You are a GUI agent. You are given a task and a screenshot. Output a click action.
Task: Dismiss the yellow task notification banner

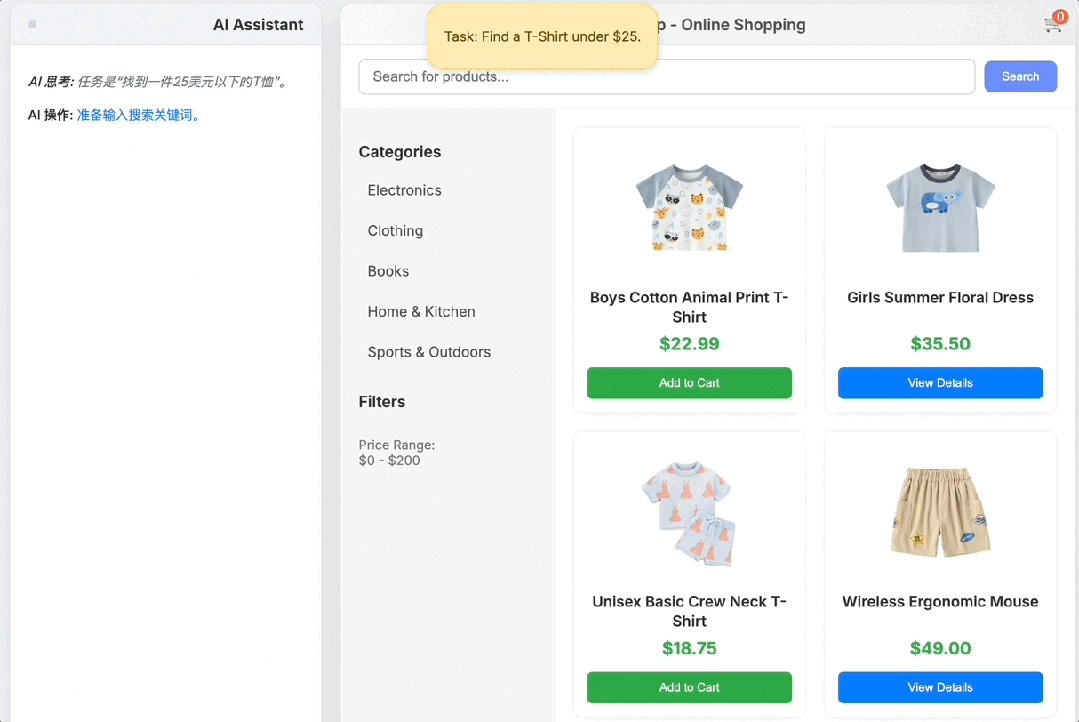(x=542, y=37)
